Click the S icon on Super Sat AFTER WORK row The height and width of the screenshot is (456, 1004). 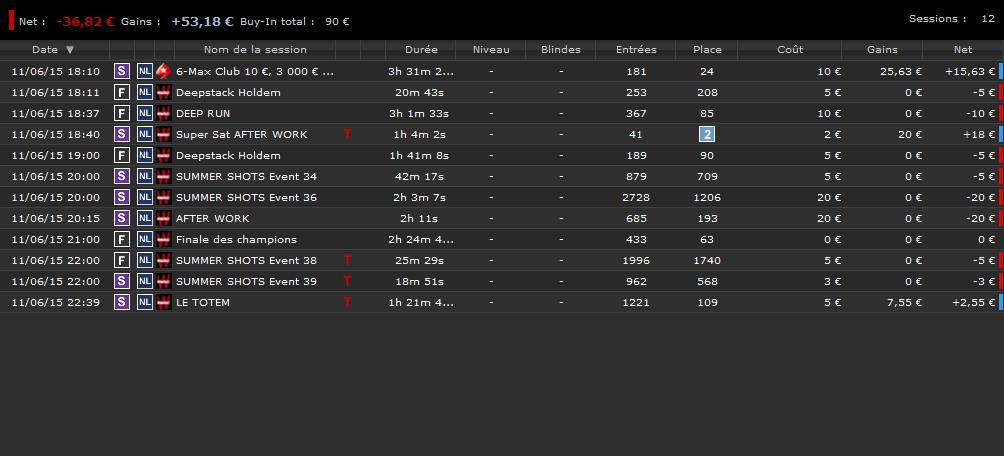tap(122, 134)
